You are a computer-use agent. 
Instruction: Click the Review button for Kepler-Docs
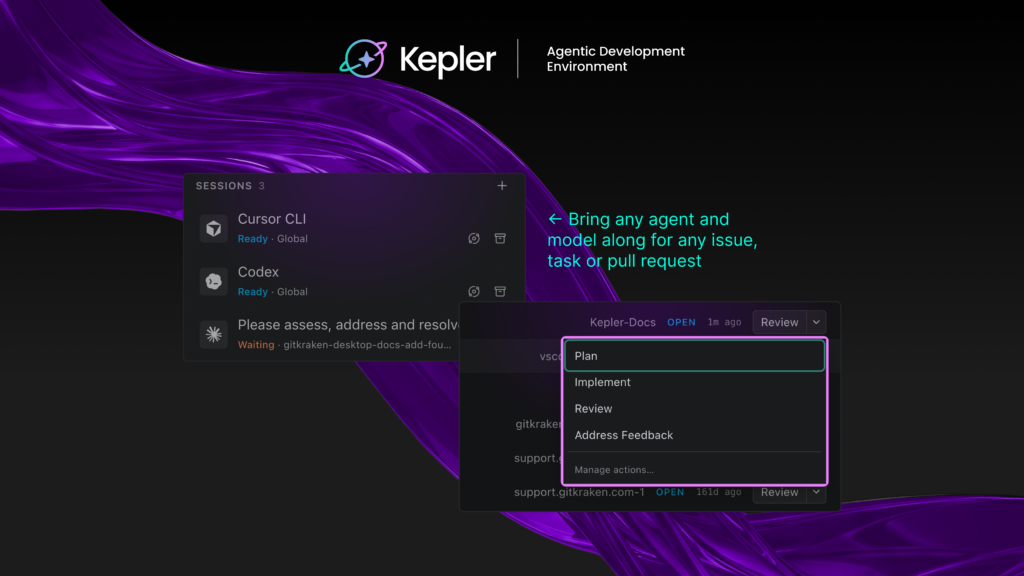tap(780, 322)
